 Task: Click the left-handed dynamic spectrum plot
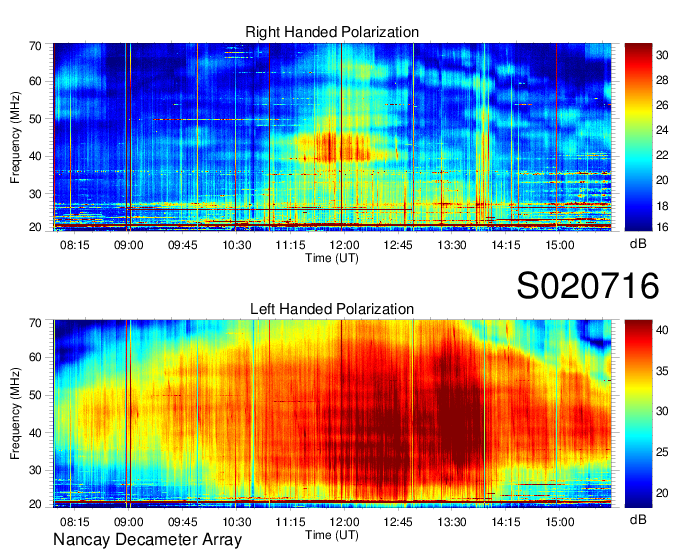(332, 414)
